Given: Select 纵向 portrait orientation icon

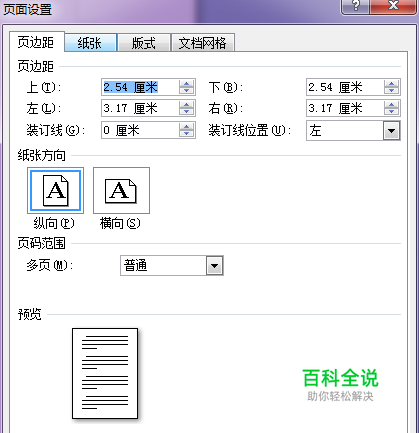Looking at the screenshot, I should click(55, 191).
